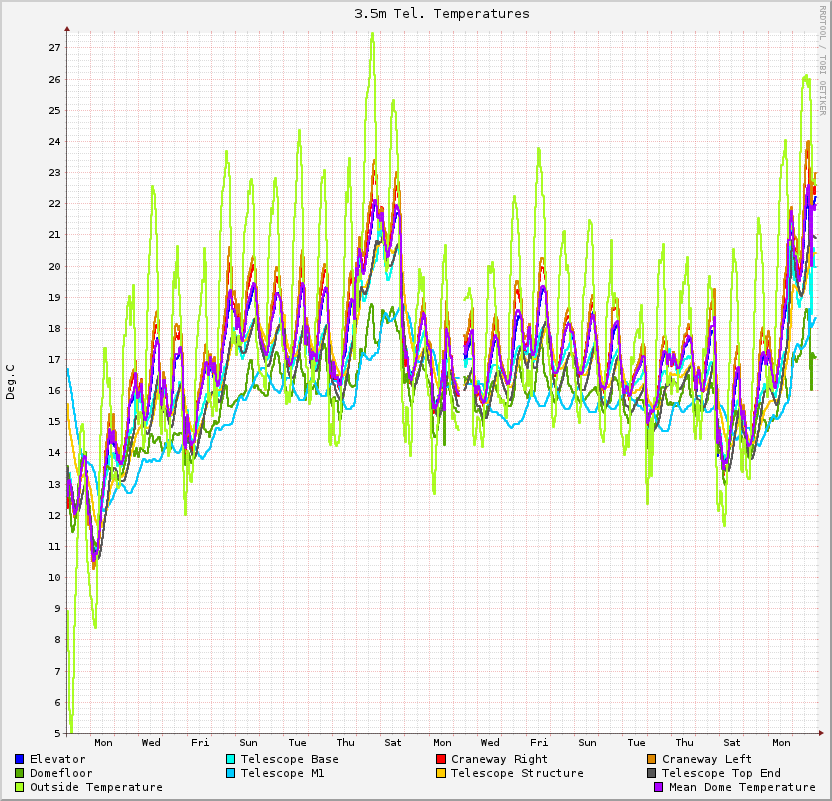The height and width of the screenshot is (801, 832).
Task: Click the gray Telescope Top End swatch
Action: [x=652, y=773]
